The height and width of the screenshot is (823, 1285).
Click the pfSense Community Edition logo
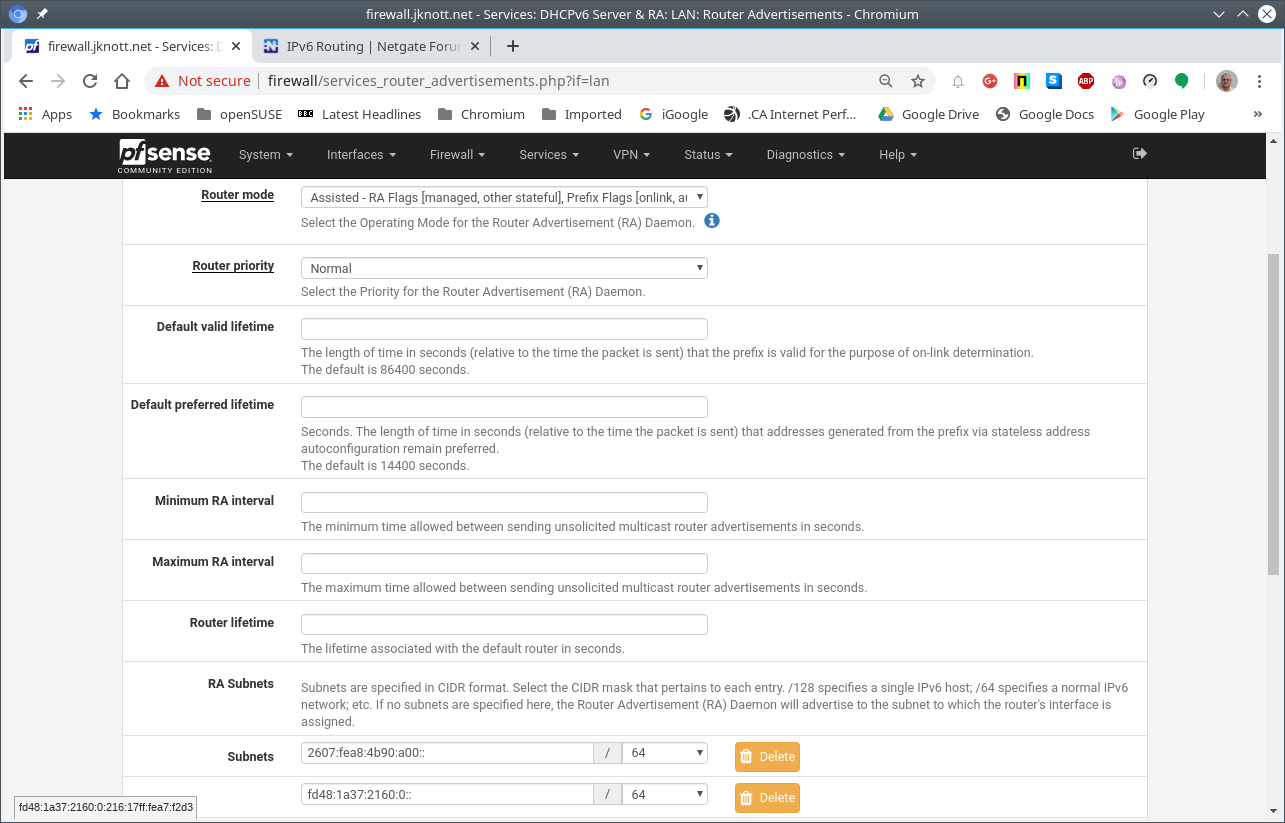click(x=165, y=155)
